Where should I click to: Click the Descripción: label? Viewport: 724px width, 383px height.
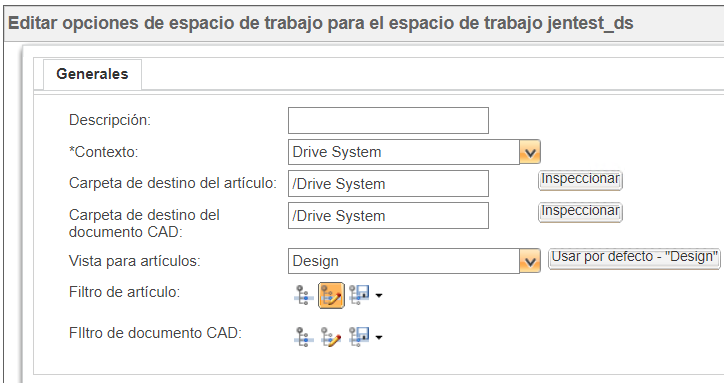110,120
